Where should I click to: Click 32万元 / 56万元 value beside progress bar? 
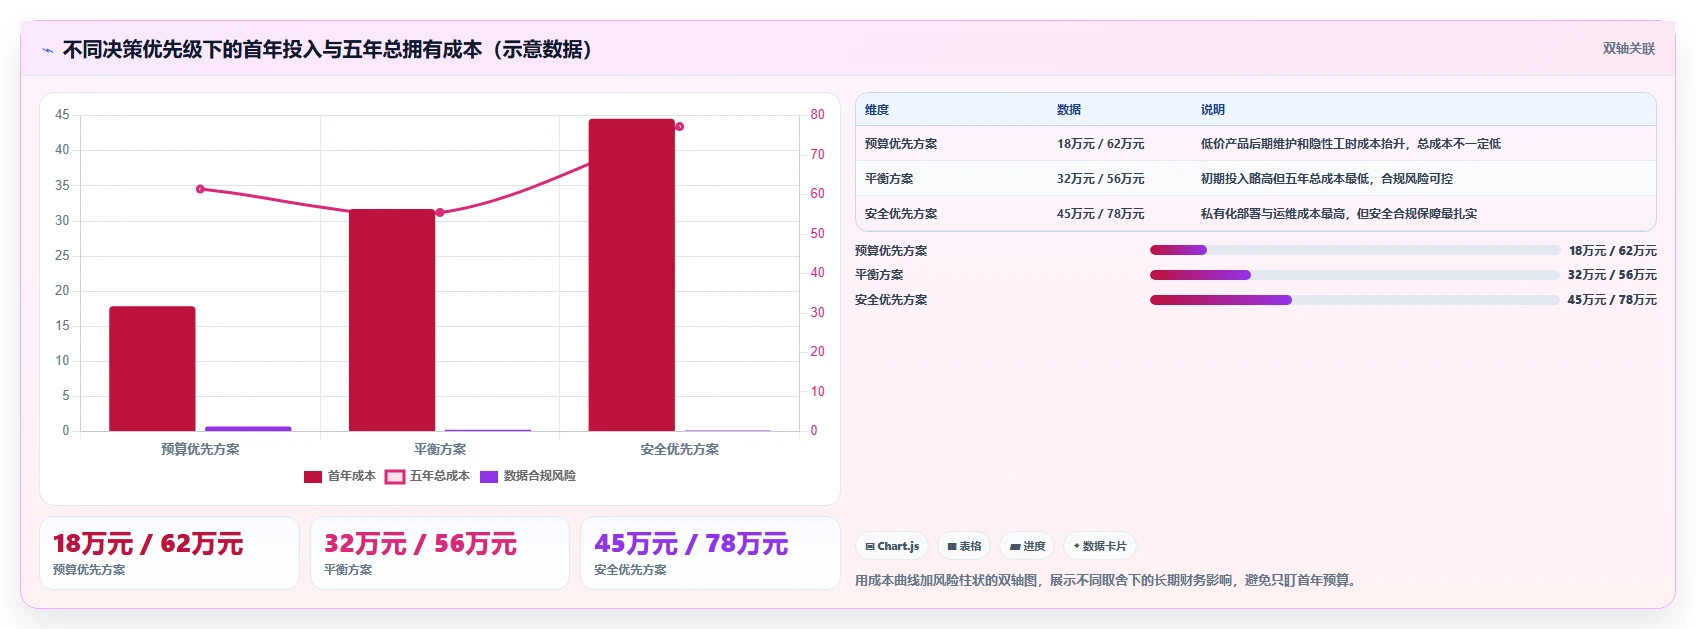pyautogui.click(x=1612, y=275)
